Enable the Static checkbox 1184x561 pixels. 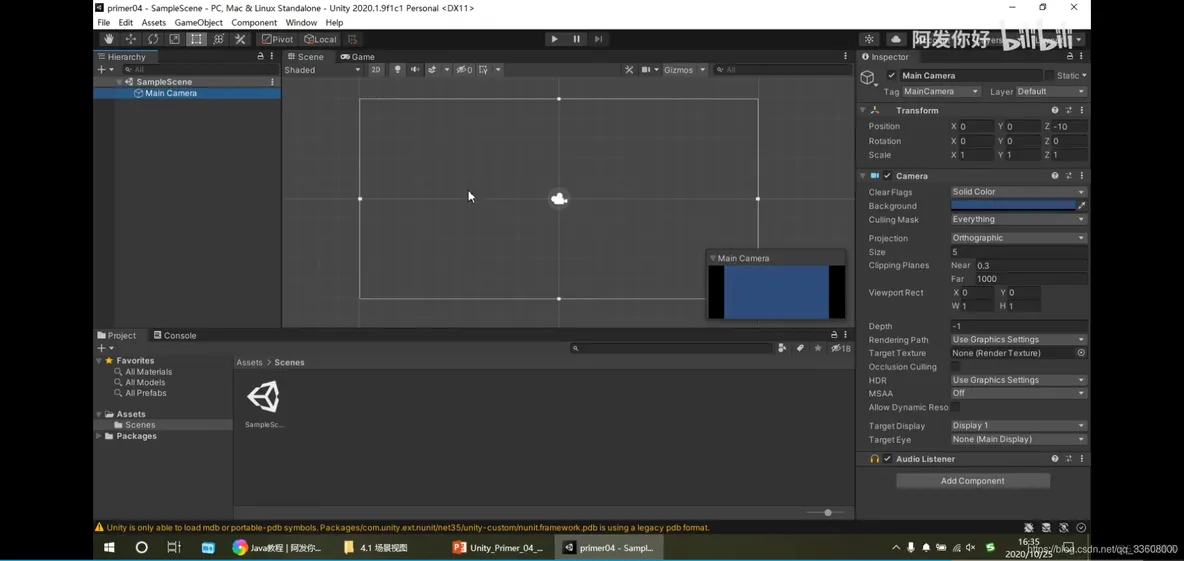tap(1049, 76)
